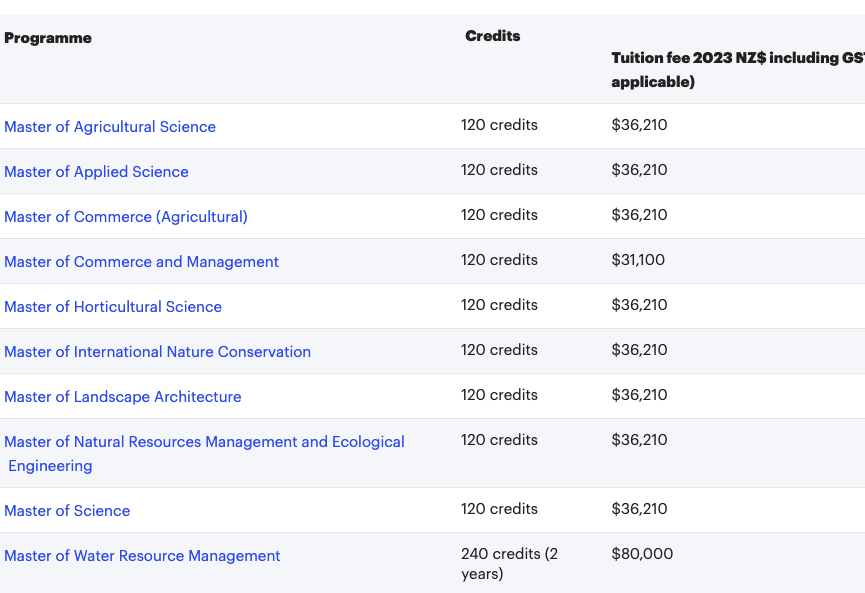Open Master of Horticultural Science page
Viewport: 865px width, 593px height.
pos(113,307)
